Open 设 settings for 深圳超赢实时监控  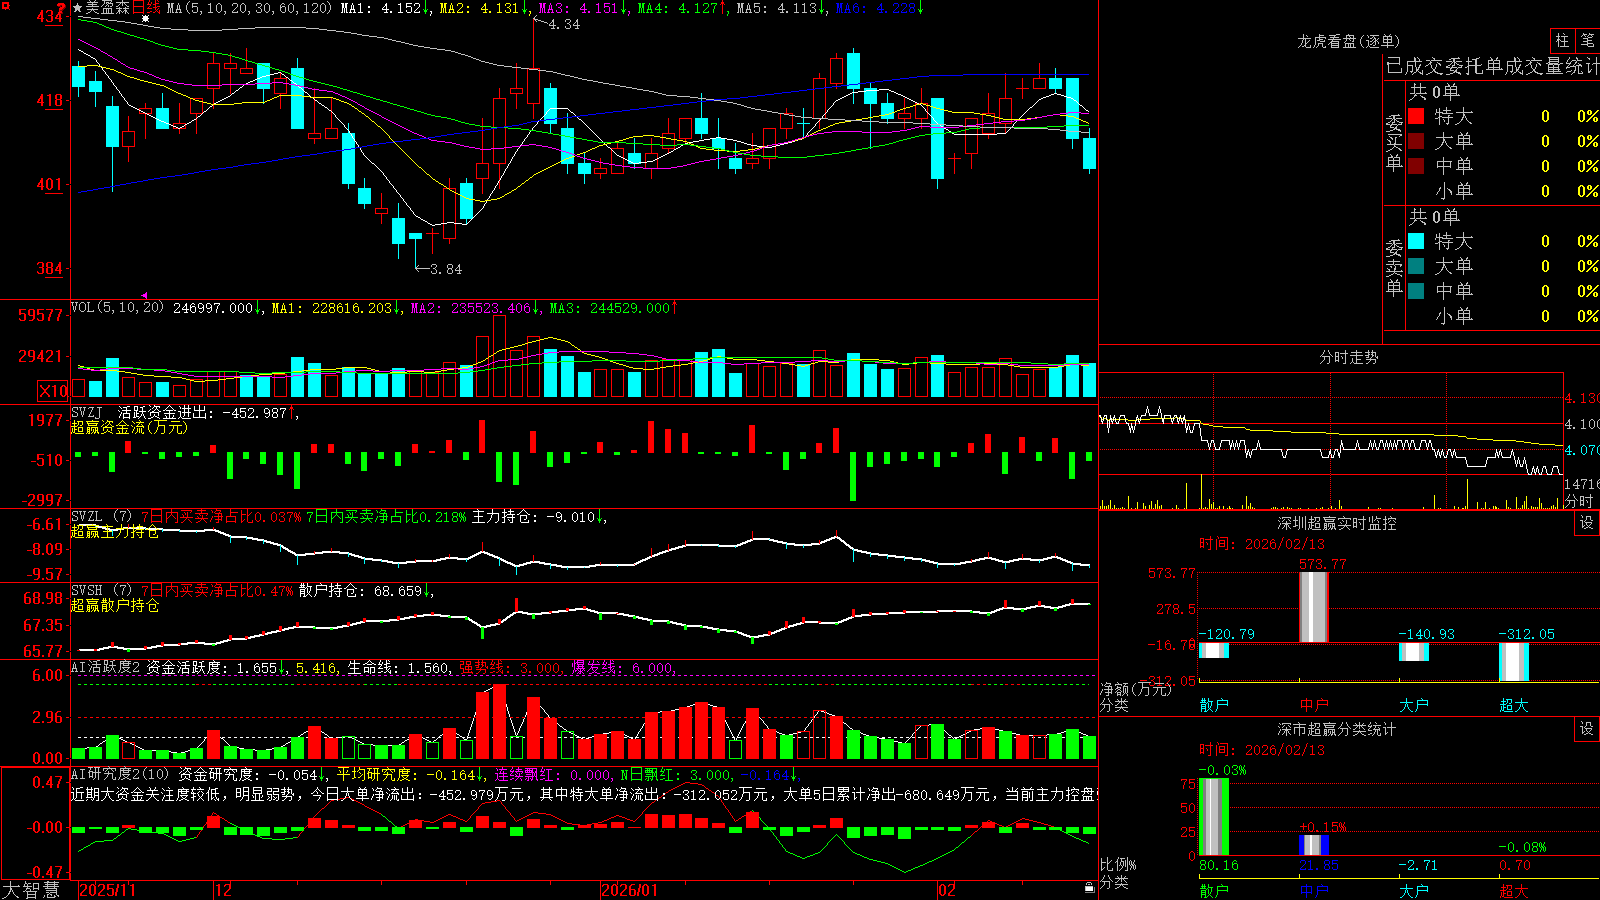click(1587, 523)
